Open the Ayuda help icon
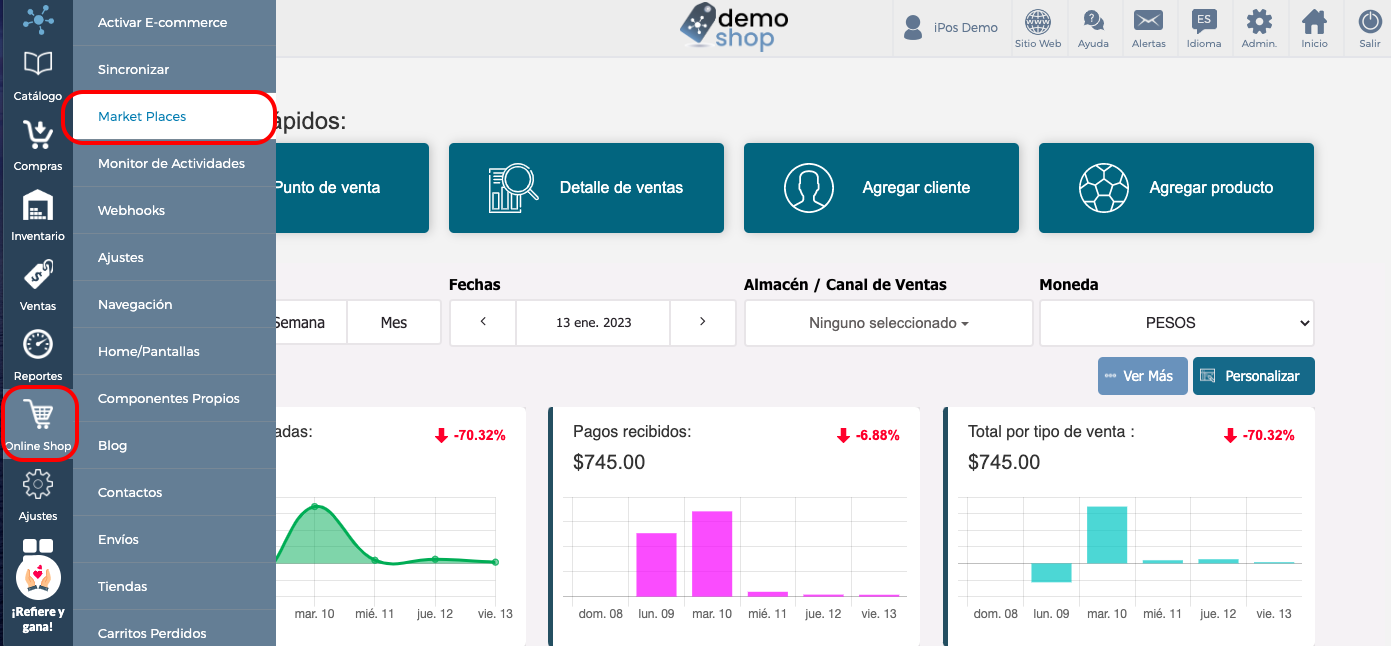This screenshot has width=1391, height=646. 1093,22
